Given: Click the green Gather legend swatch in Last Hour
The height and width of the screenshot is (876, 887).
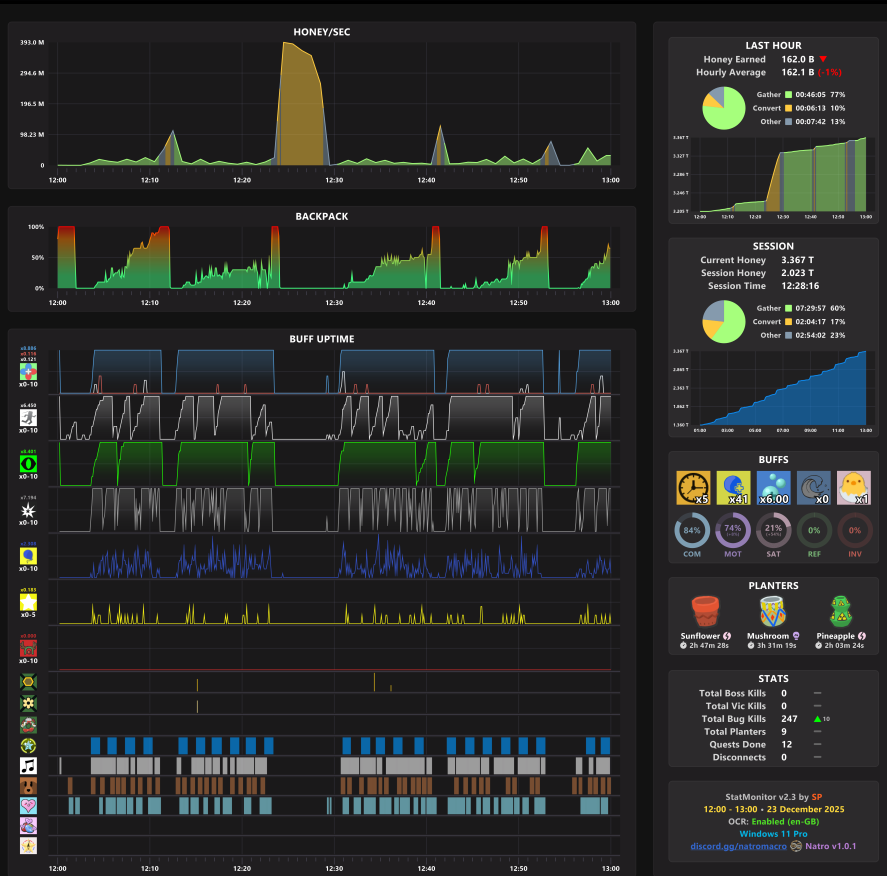Looking at the screenshot, I should (788, 94).
